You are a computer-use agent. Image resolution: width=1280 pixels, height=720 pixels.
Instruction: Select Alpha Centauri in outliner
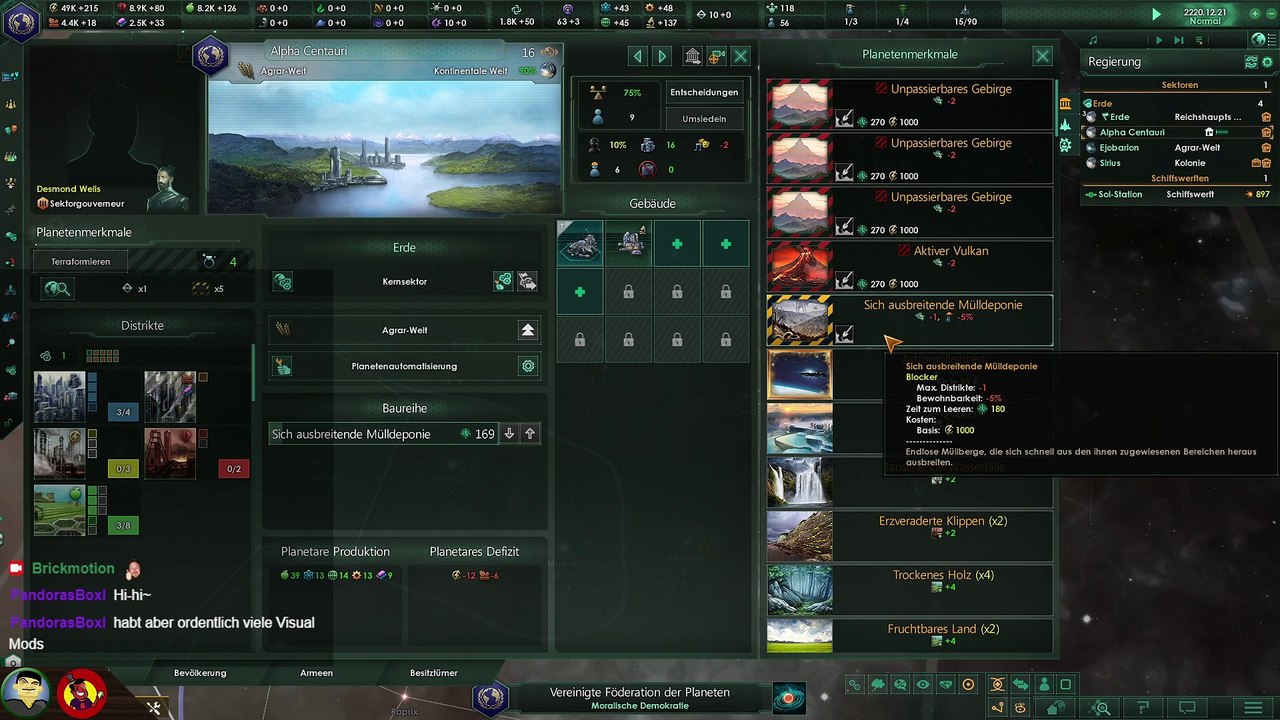coord(1179,132)
